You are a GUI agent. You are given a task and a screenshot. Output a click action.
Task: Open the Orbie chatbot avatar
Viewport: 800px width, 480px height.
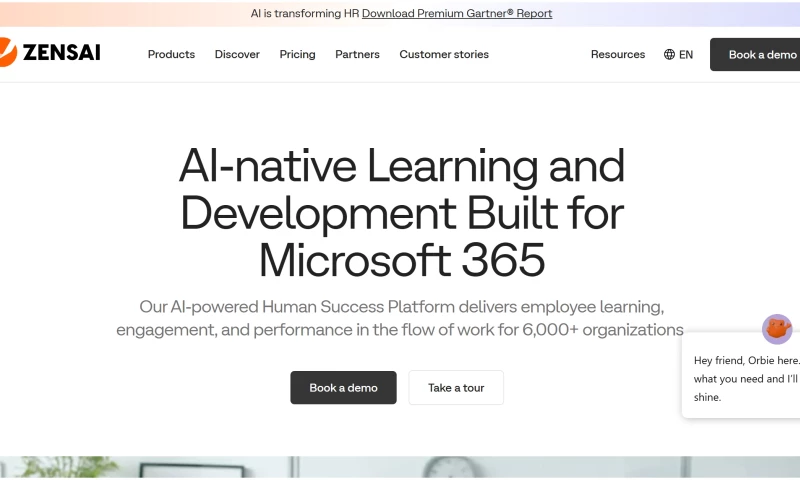[x=777, y=329]
